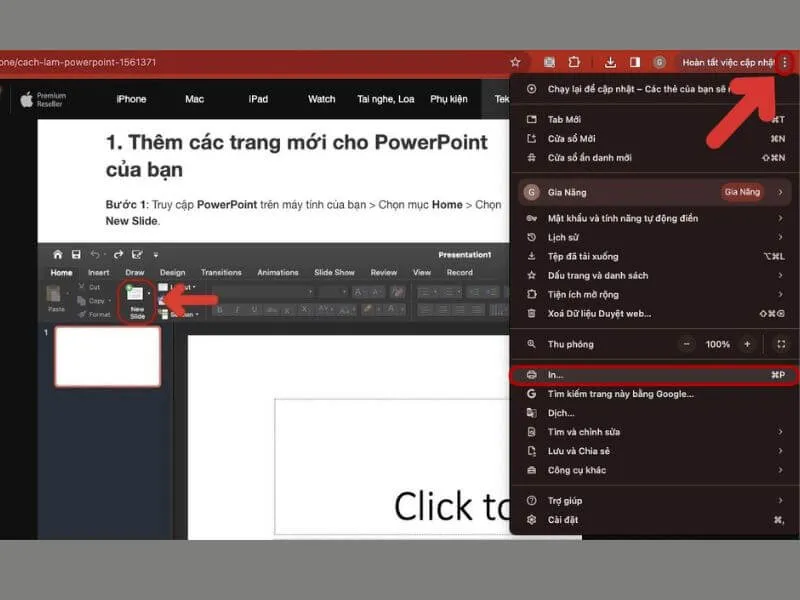Click the Gia Năng profile badge
The height and width of the screenshot is (600, 800).
[x=742, y=192]
